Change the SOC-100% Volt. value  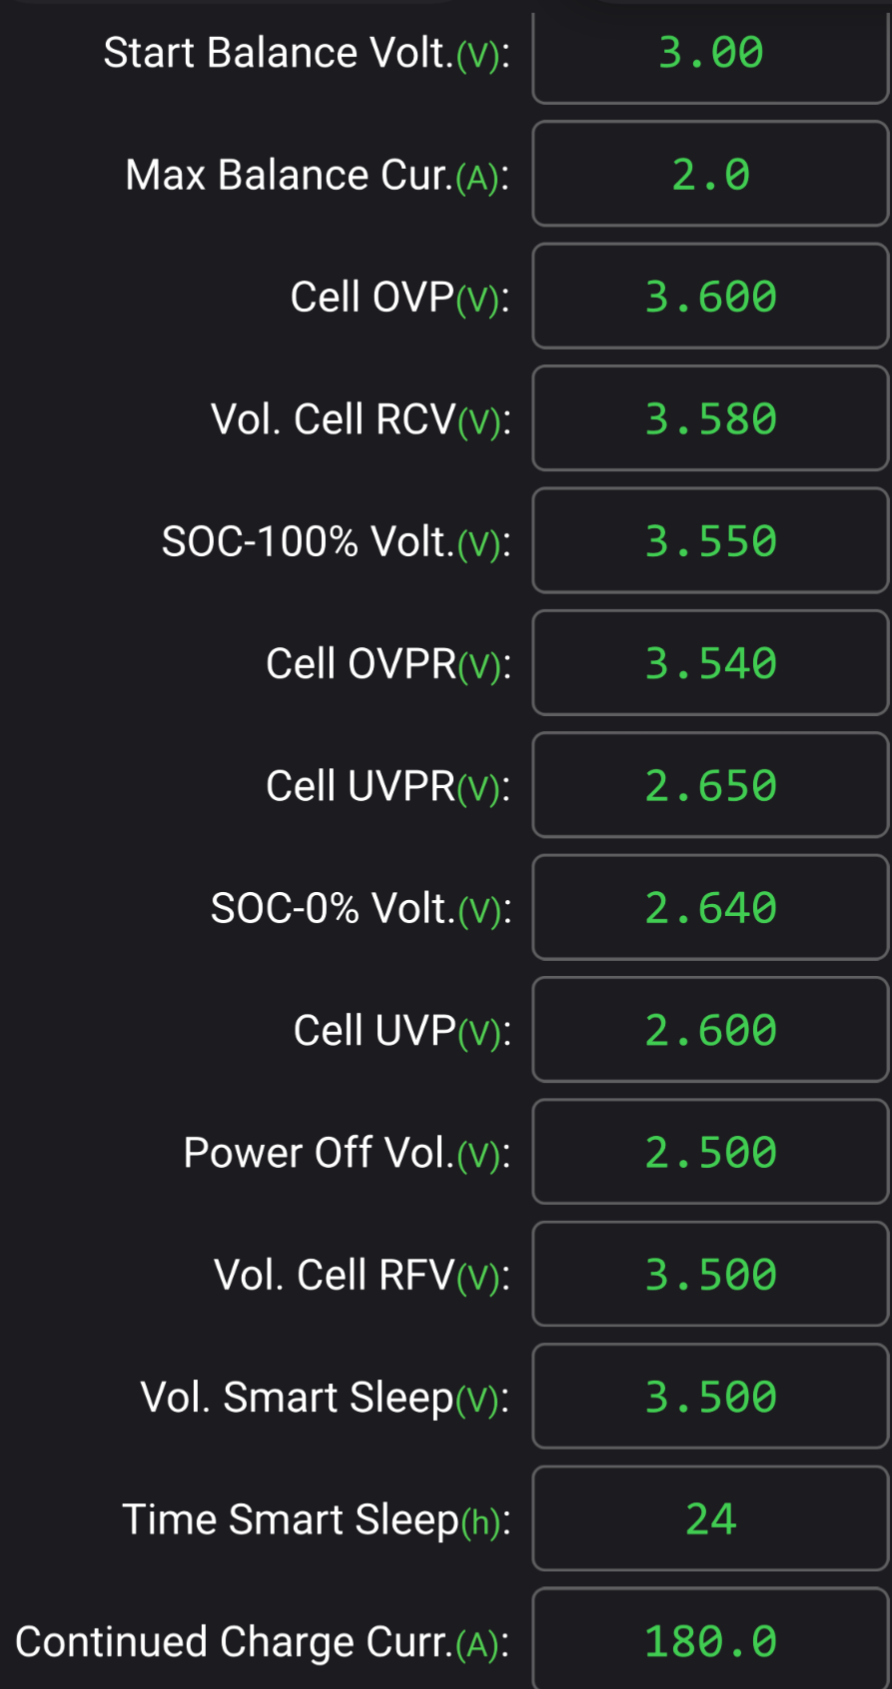click(x=710, y=542)
